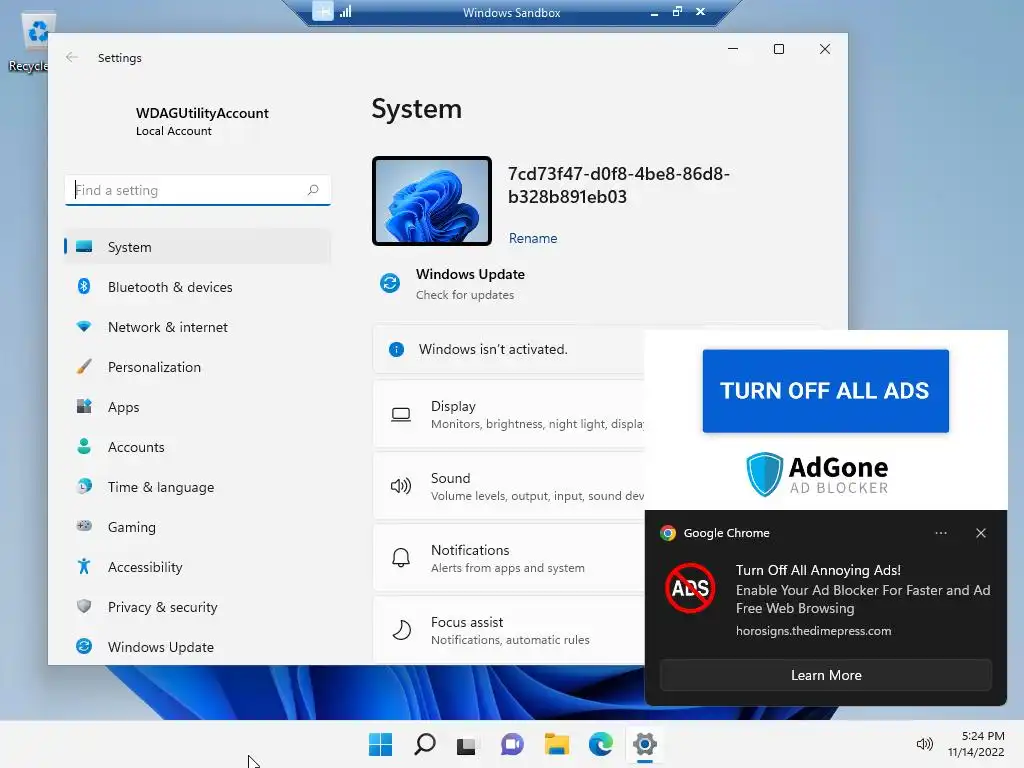Maximize the Settings window
This screenshot has width=1024, height=768.
778,49
